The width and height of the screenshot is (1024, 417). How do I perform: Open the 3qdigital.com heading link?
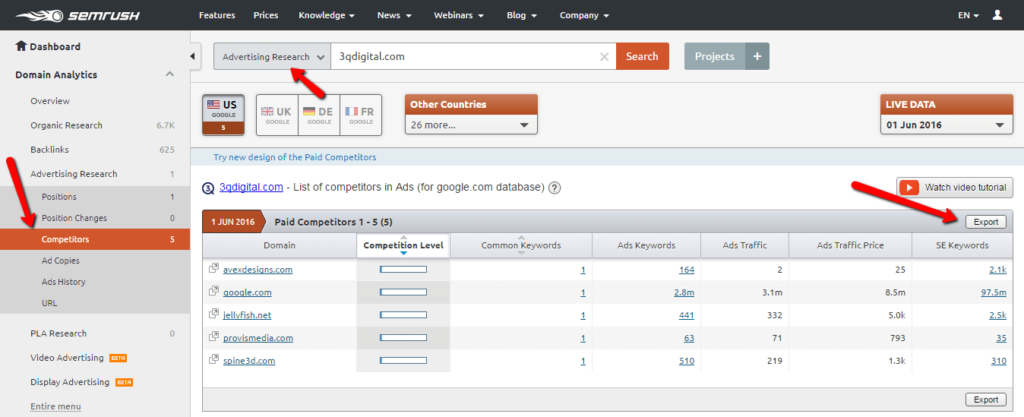click(251, 187)
